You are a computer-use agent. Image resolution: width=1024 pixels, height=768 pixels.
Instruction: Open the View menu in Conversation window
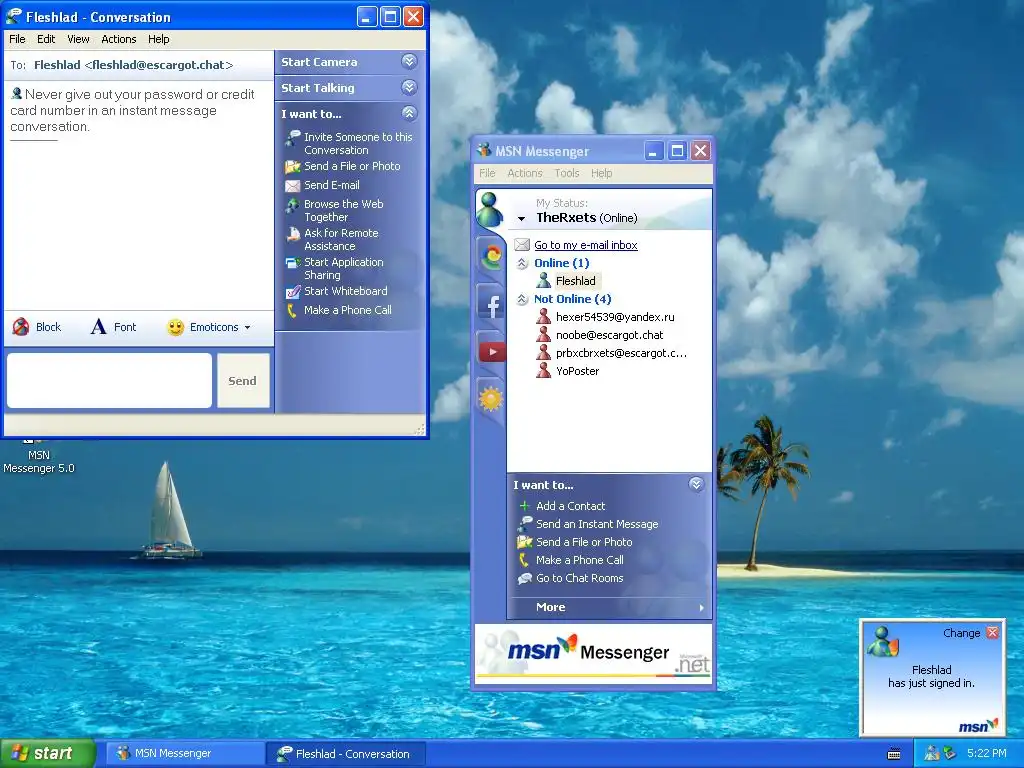pyautogui.click(x=78, y=39)
